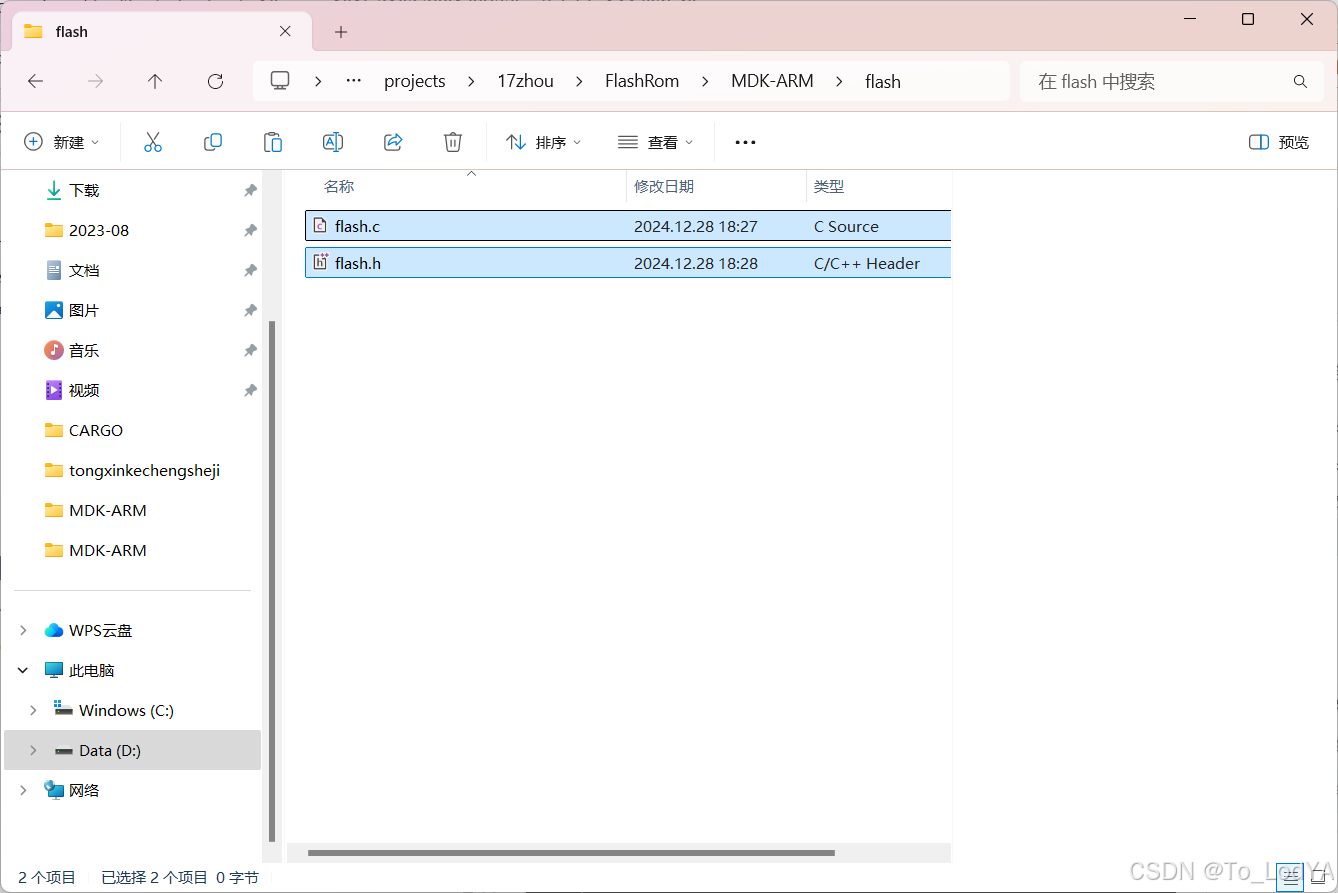The height and width of the screenshot is (893, 1338).
Task: Click the C Source type cell
Action: click(x=846, y=226)
